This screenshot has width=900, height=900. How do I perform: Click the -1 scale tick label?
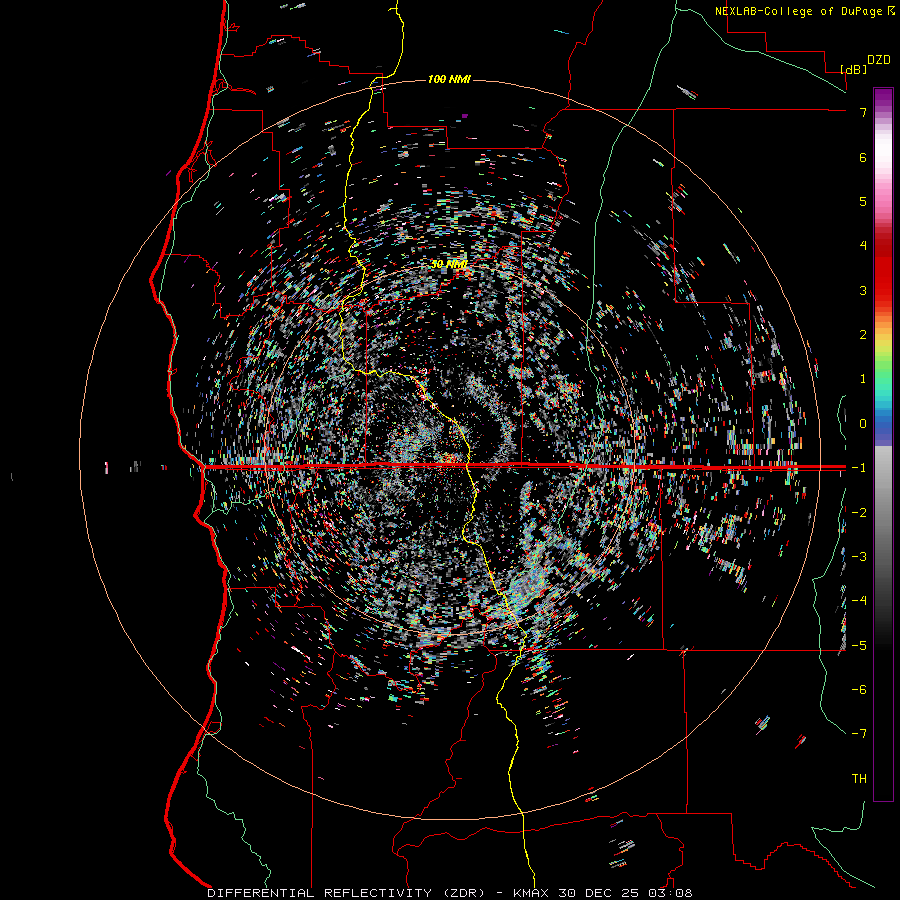tap(859, 468)
